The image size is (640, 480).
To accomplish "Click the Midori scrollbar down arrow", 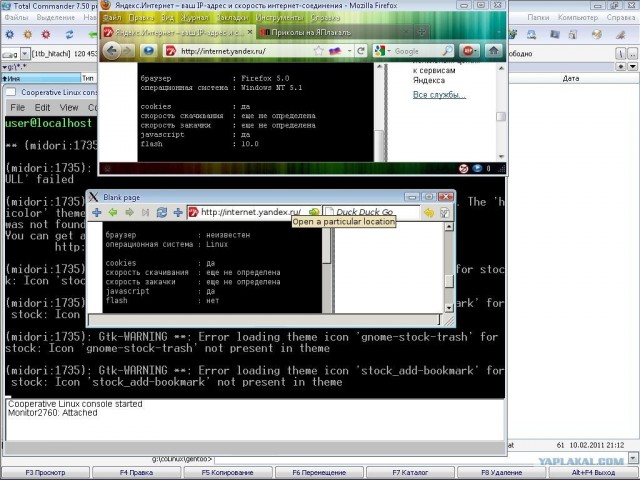I will [449, 308].
